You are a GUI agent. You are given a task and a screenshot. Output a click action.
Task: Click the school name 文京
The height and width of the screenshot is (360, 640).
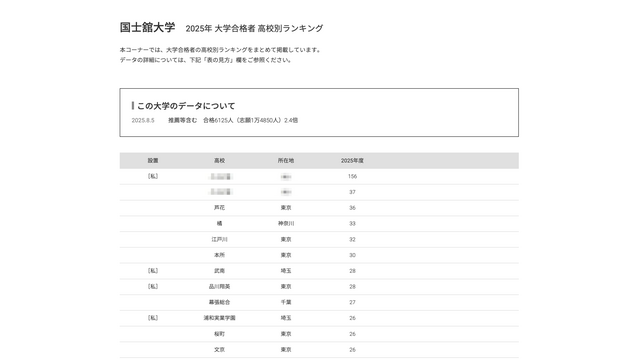[220, 350]
